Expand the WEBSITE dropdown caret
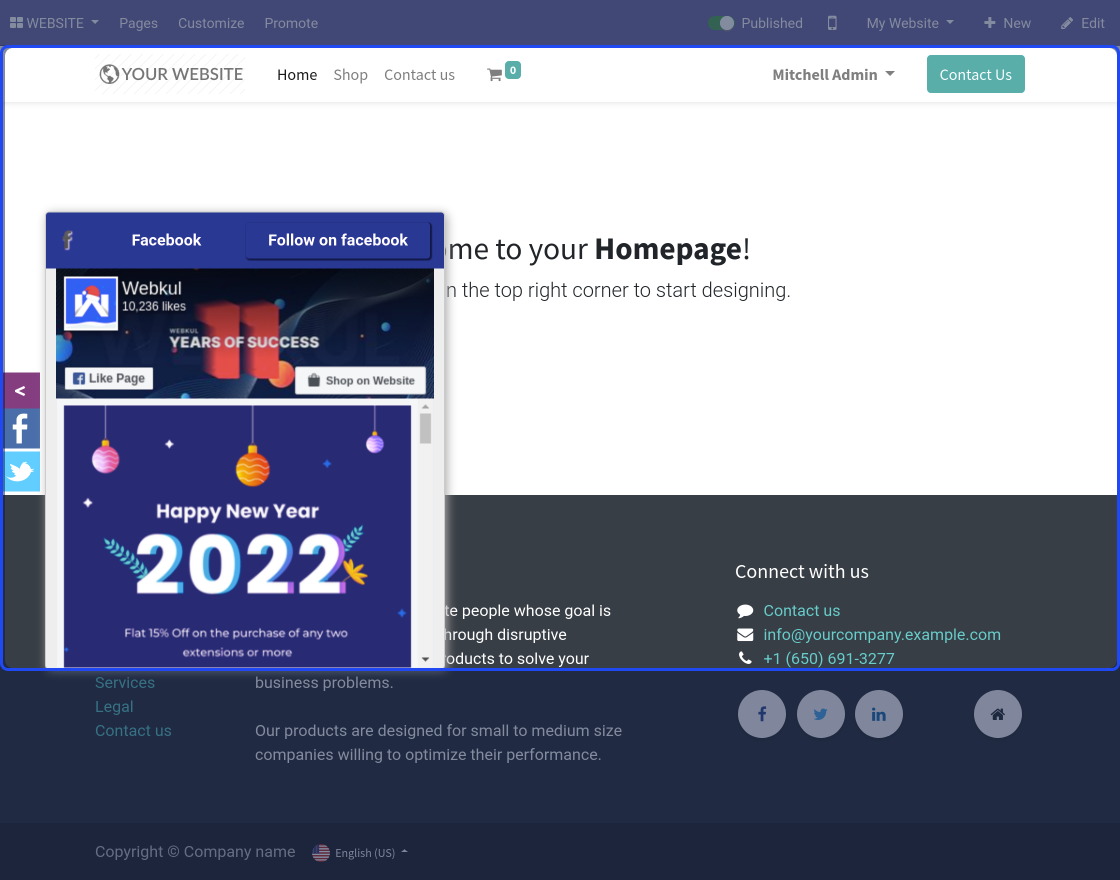Viewport: 1120px width, 880px height. [x=95, y=22]
